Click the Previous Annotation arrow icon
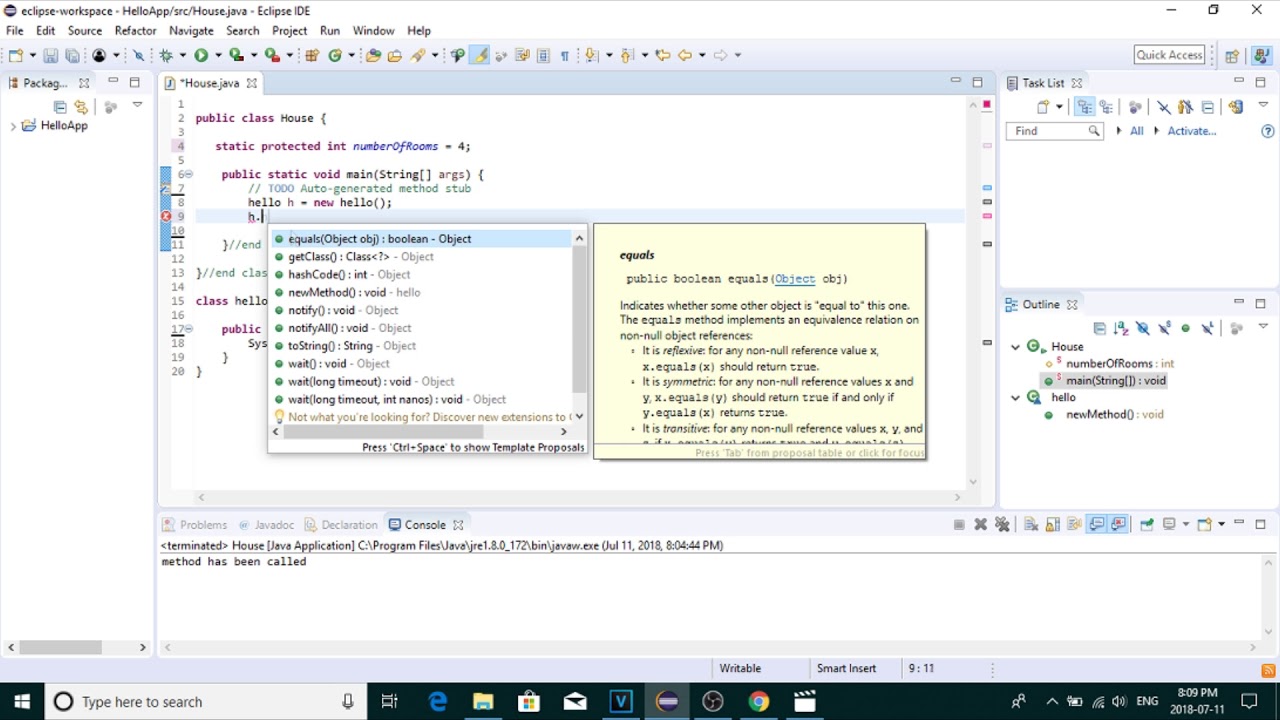1280x720 pixels. click(x=627, y=55)
